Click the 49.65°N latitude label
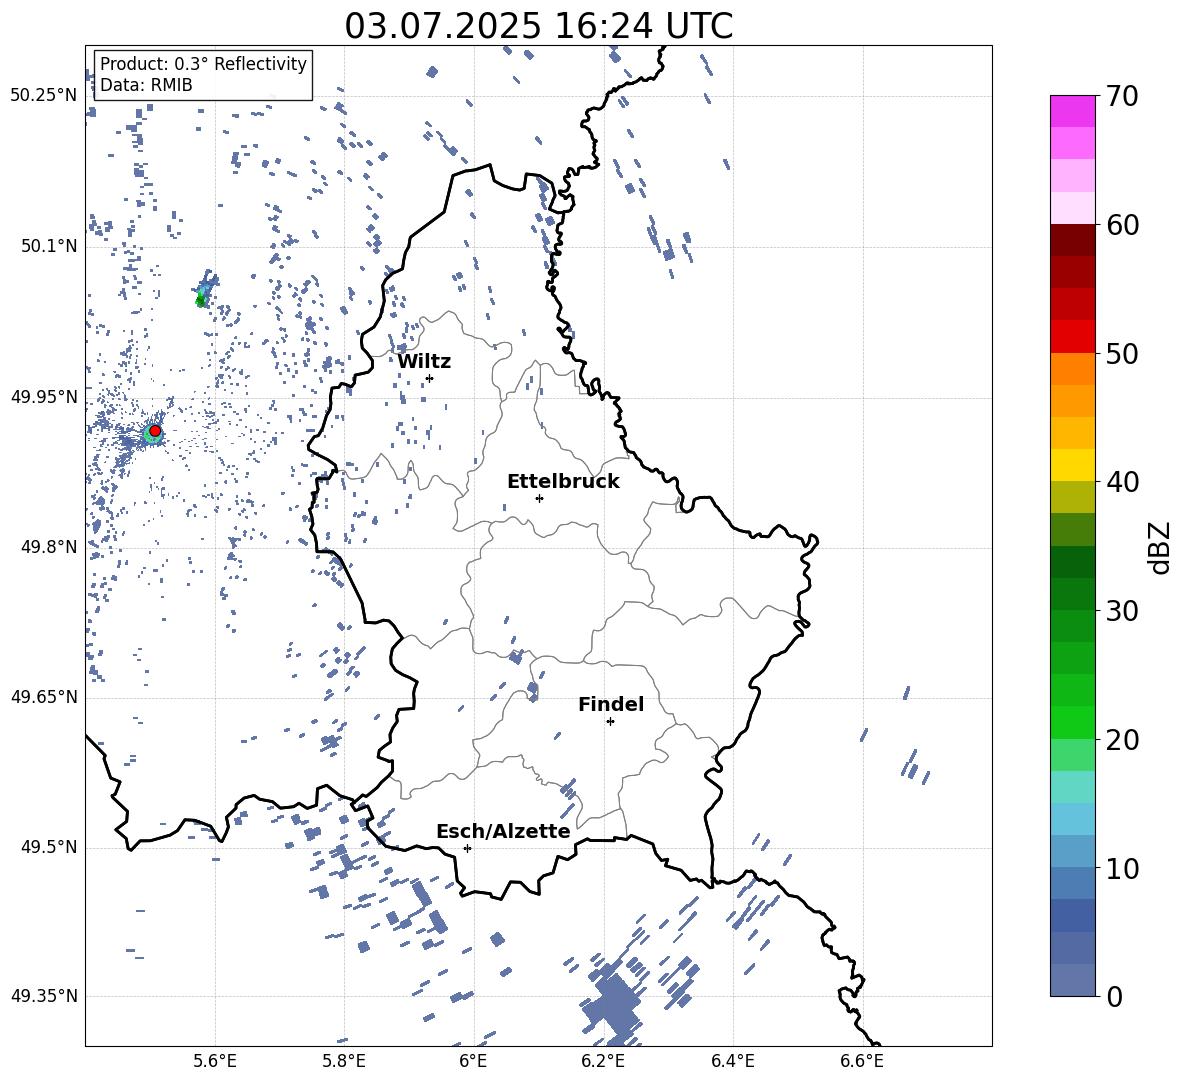 pos(44,696)
